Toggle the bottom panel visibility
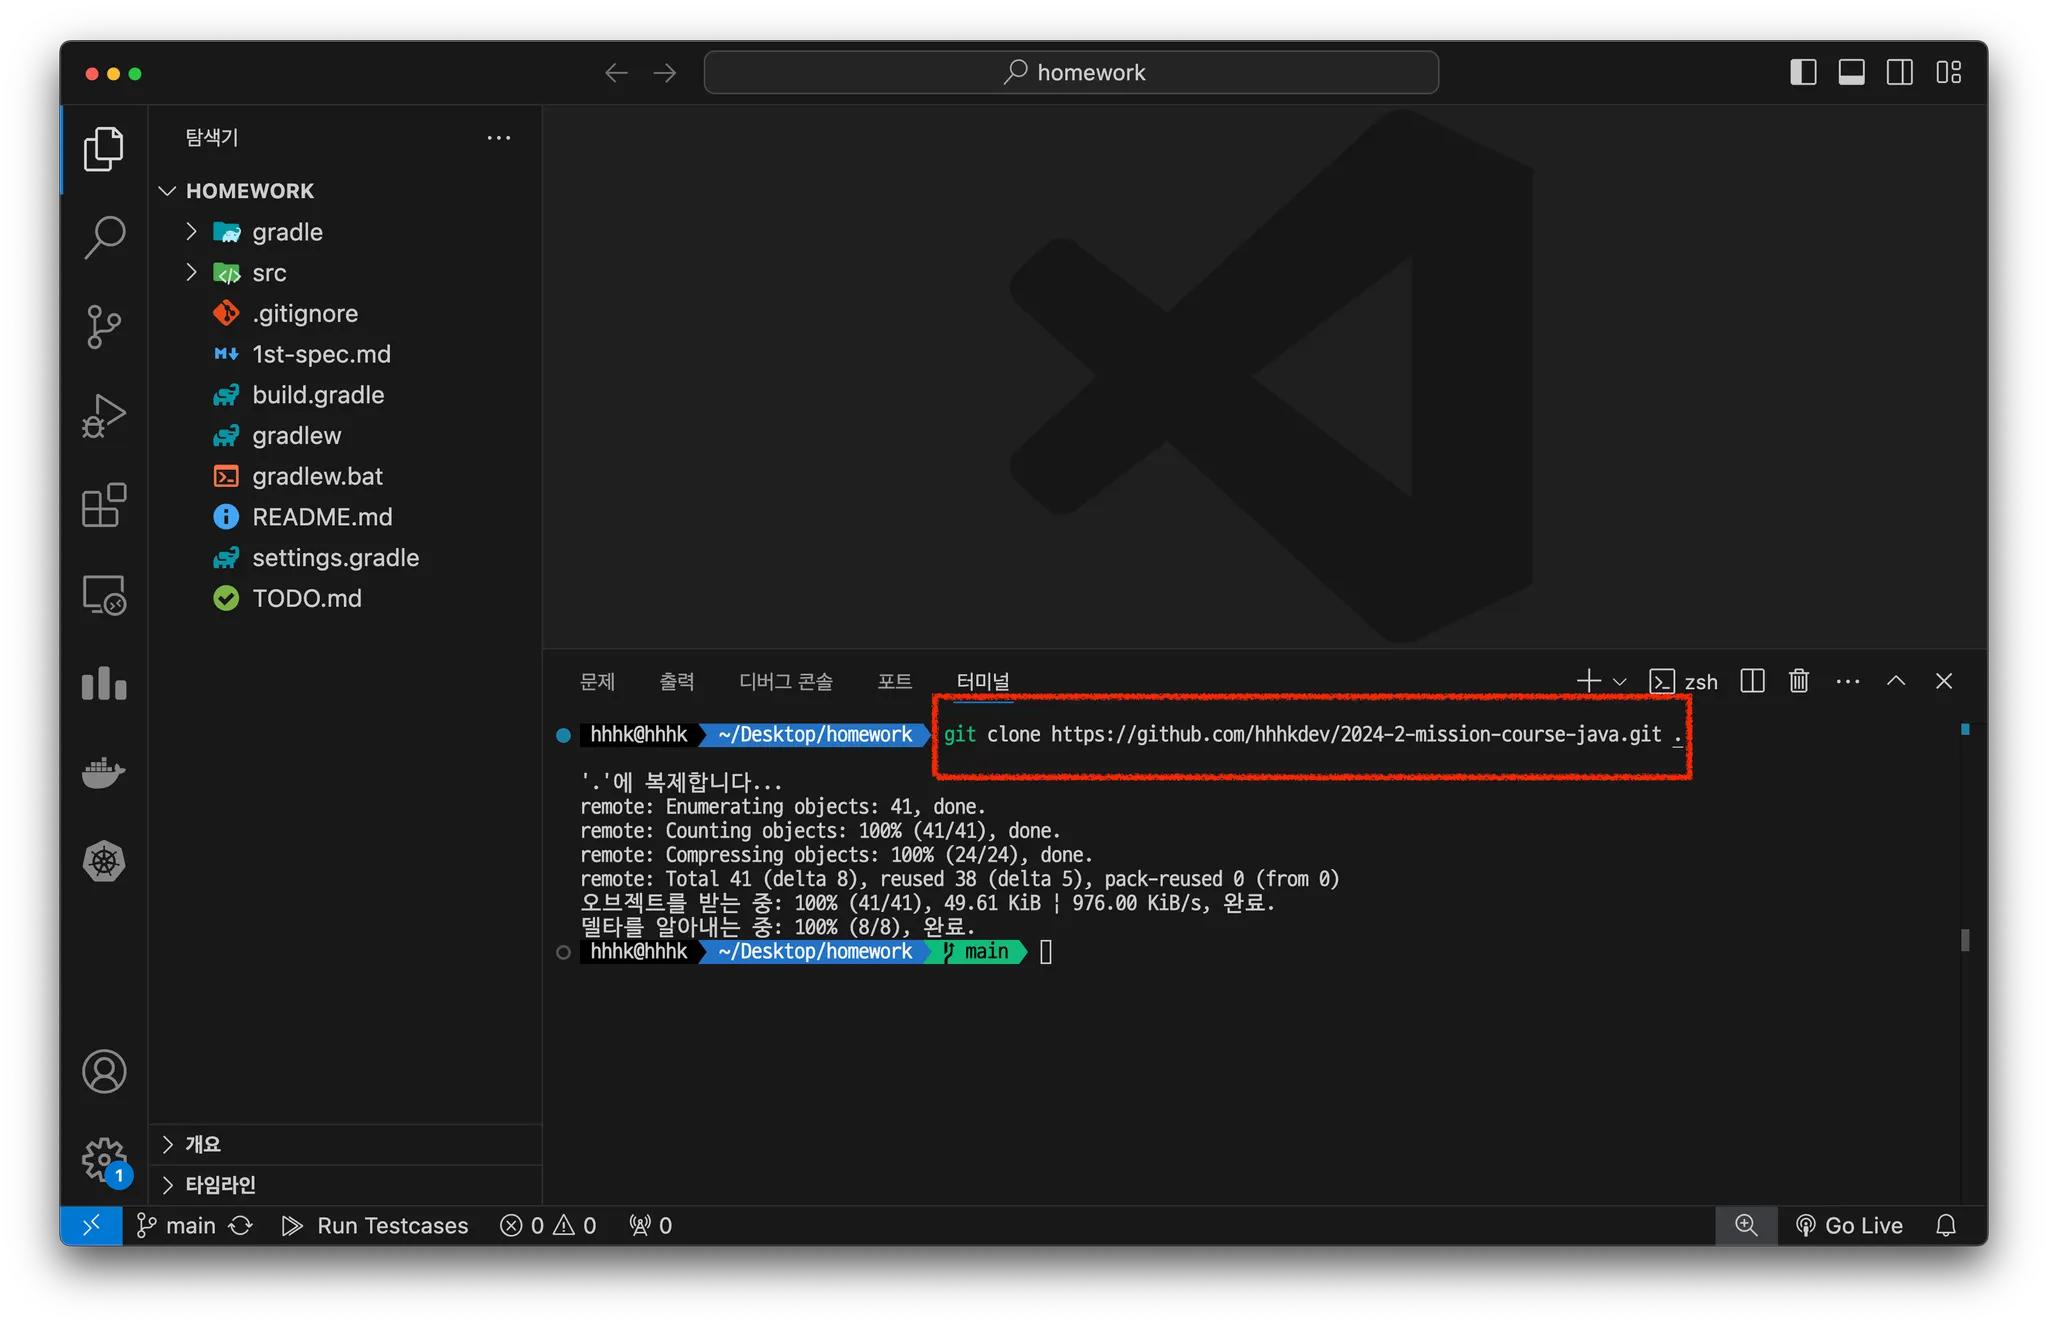The height and width of the screenshot is (1325, 2048). pos(1851,72)
